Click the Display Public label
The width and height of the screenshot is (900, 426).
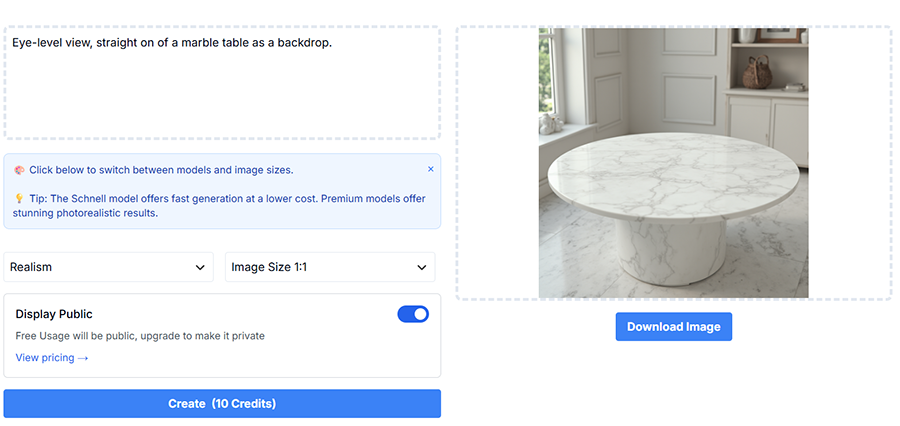[54, 314]
